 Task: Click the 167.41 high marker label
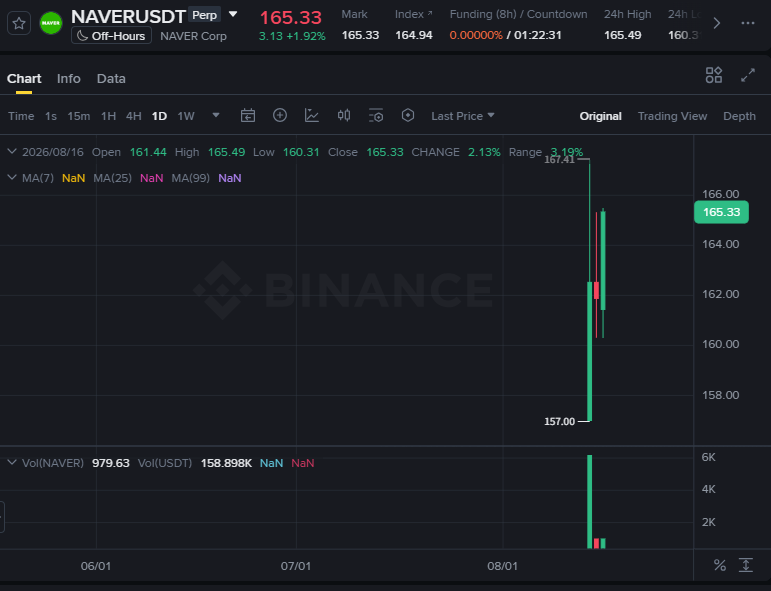pyautogui.click(x=560, y=160)
